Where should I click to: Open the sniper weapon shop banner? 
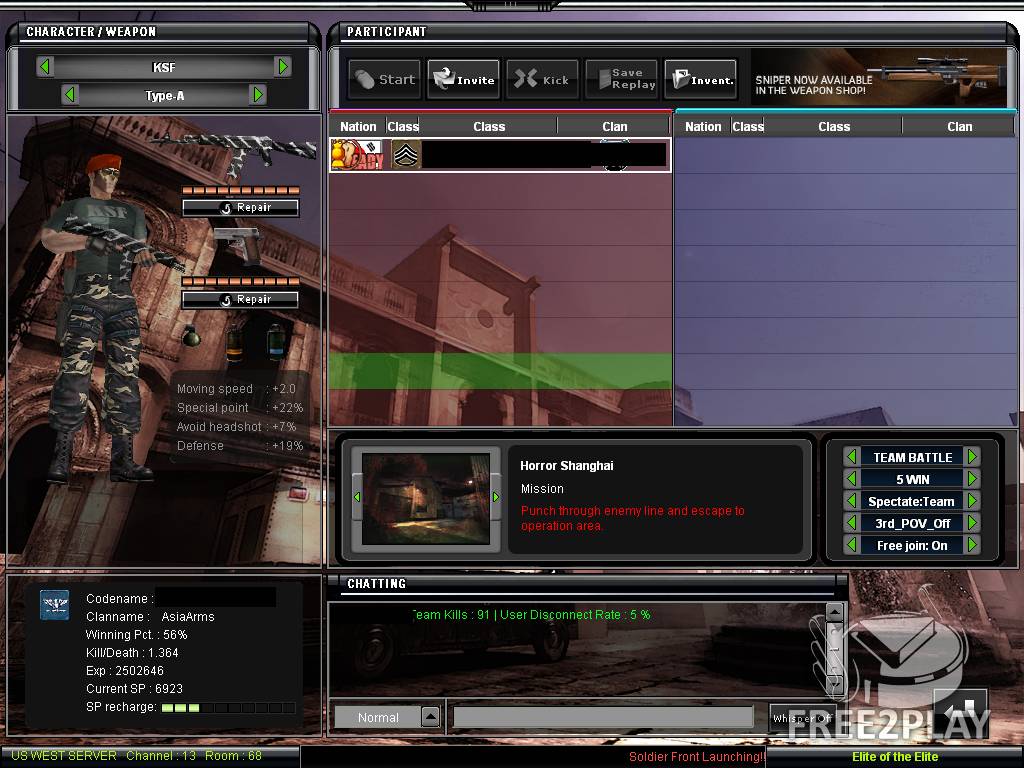tap(879, 78)
